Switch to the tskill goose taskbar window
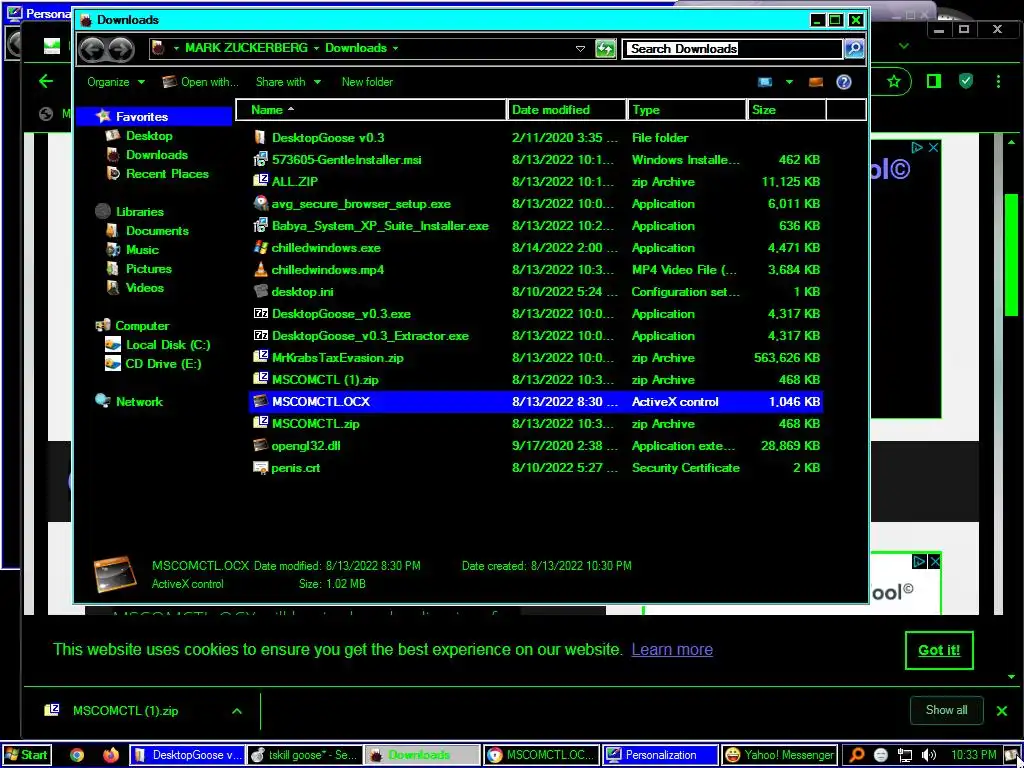The image size is (1024, 768). (x=304, y=755)
